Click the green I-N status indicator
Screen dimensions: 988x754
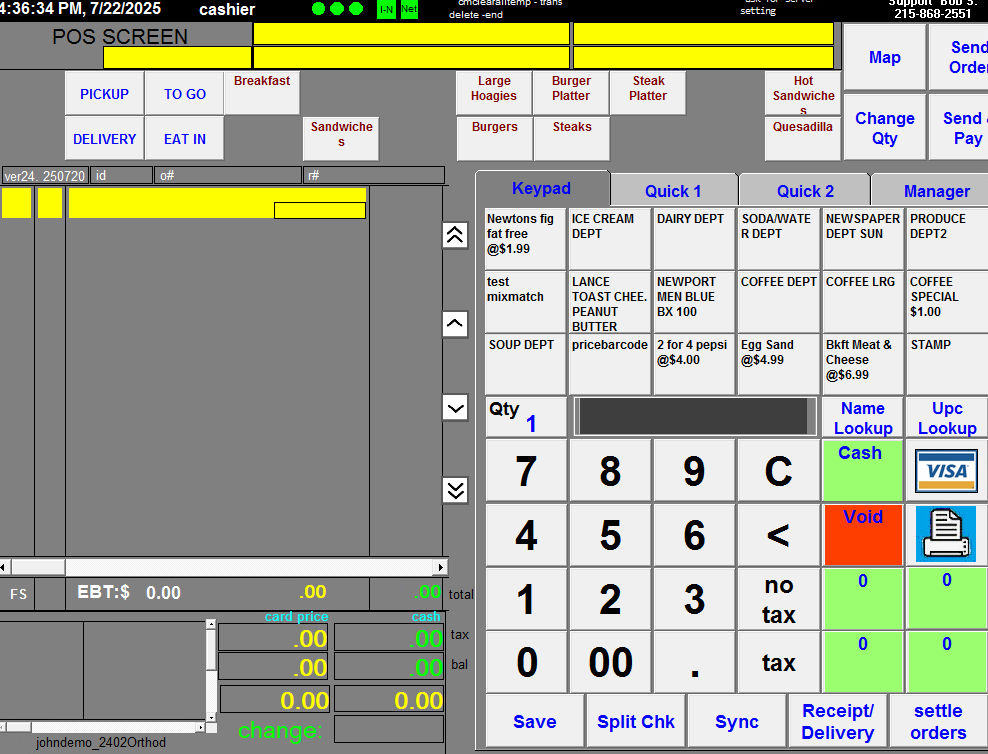(x=386, y=9)
